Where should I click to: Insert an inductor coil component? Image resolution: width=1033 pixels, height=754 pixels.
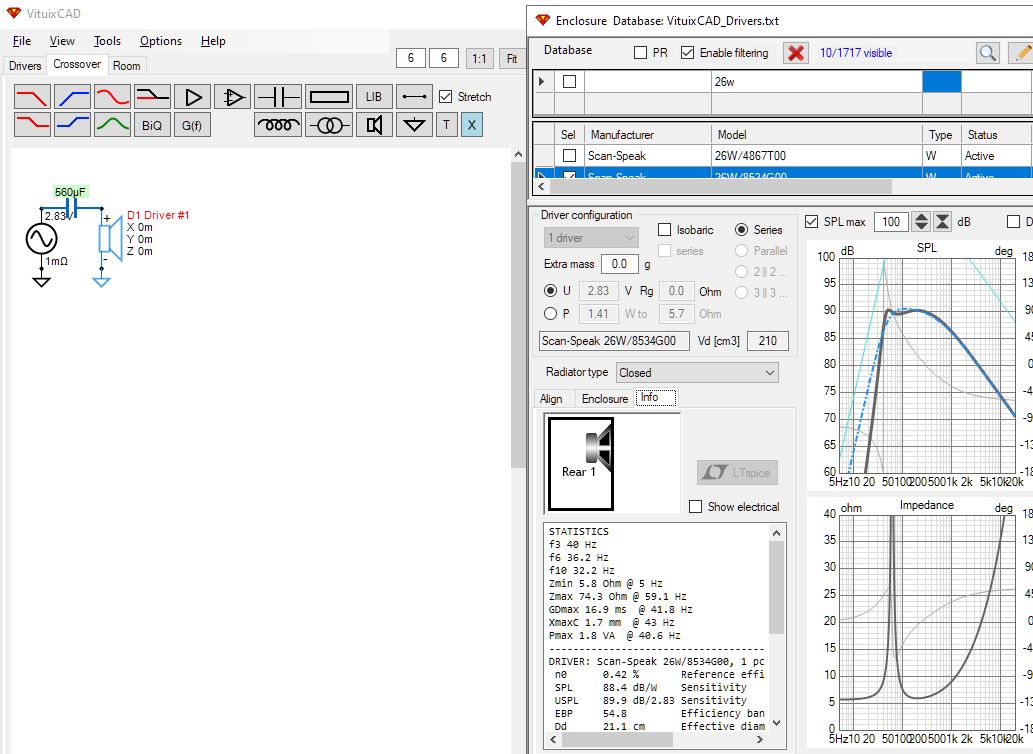coord(277,124)
